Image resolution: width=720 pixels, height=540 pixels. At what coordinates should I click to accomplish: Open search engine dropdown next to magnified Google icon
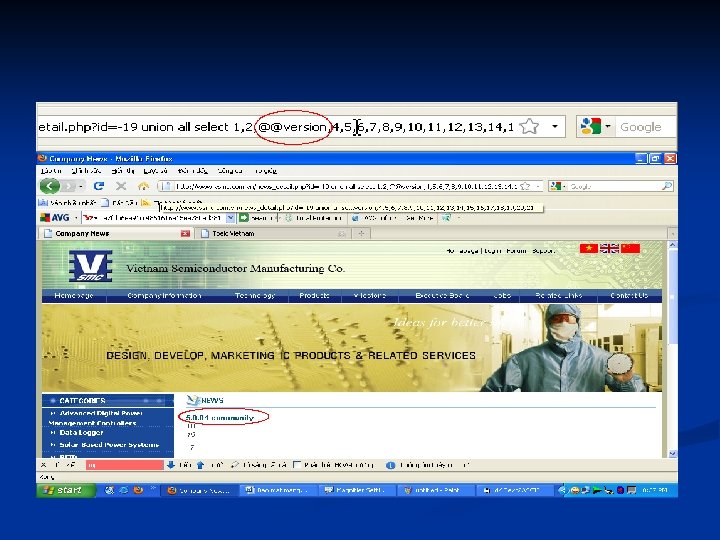point(608,126)
